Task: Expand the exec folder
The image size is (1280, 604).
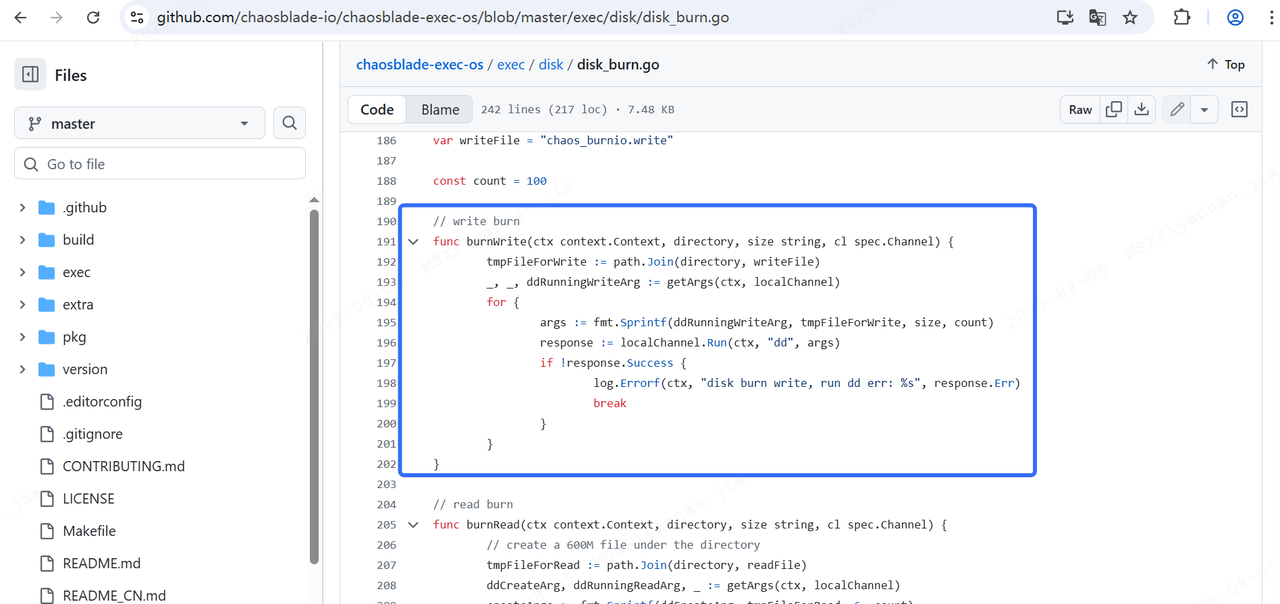Action: 22,272
